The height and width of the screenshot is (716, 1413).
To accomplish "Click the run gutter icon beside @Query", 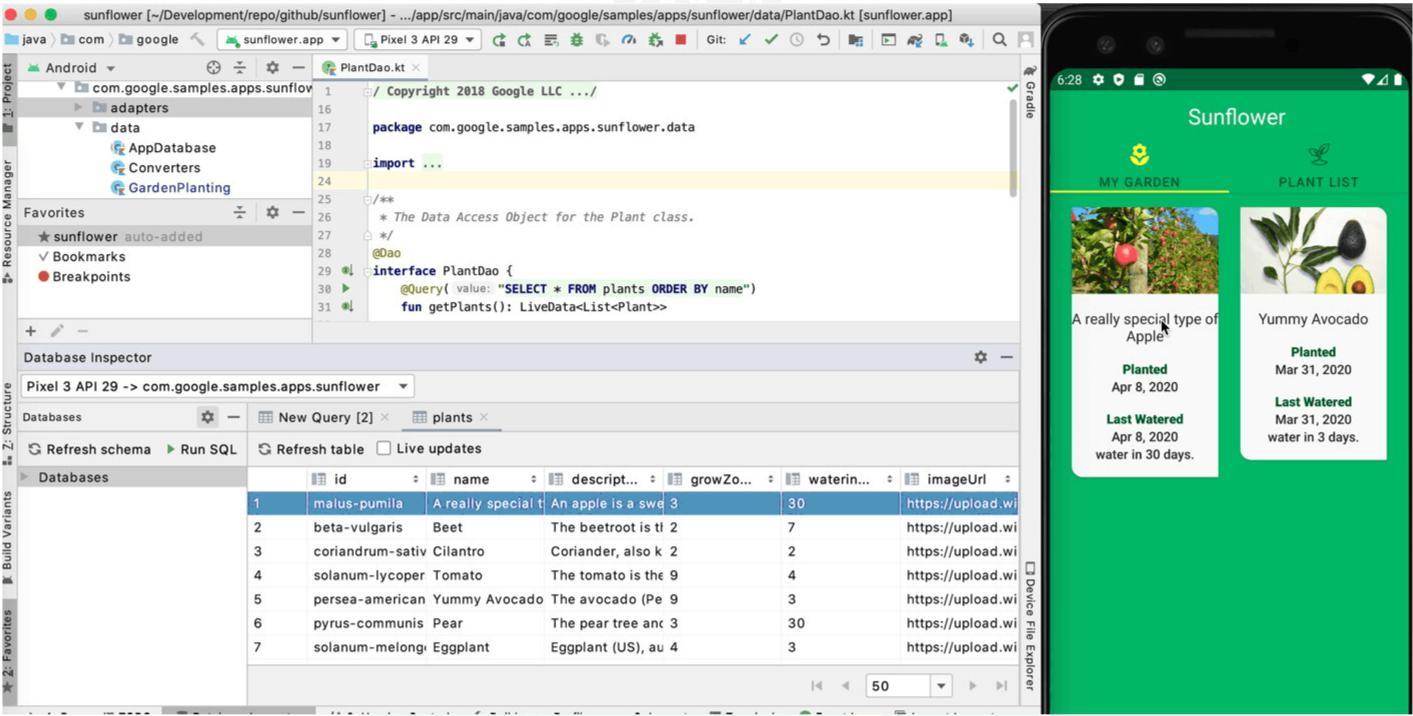I will coord(347,289).
